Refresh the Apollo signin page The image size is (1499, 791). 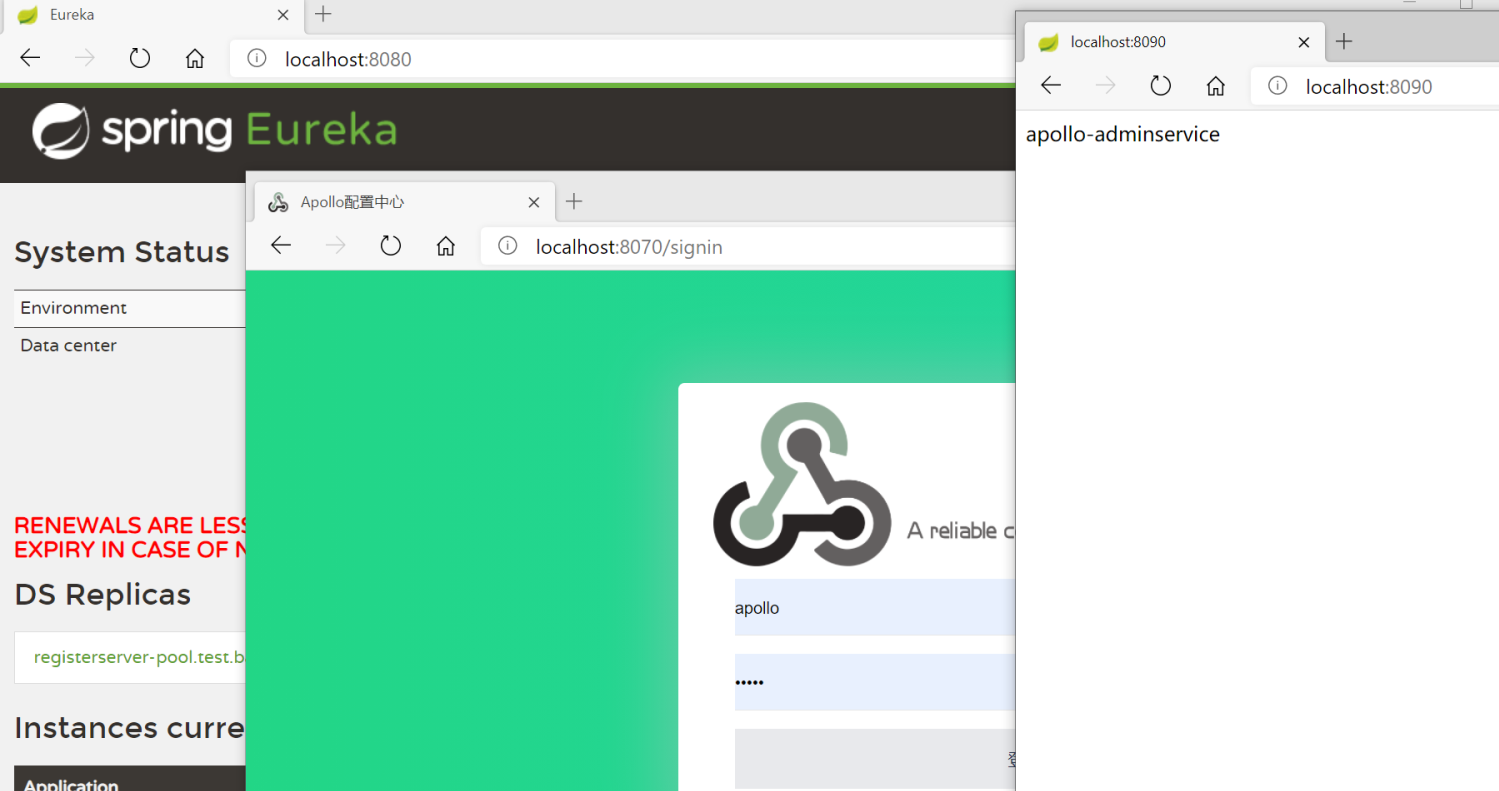tap(391, 245)
